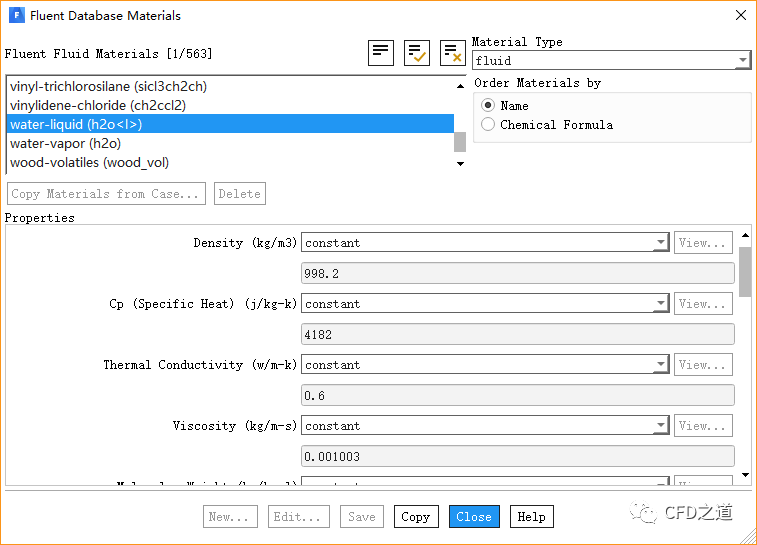Screen dimensions: 757x545
Task: Choose vinylidene-chloride (ch2ccl2) from the list
Action: 97,105
